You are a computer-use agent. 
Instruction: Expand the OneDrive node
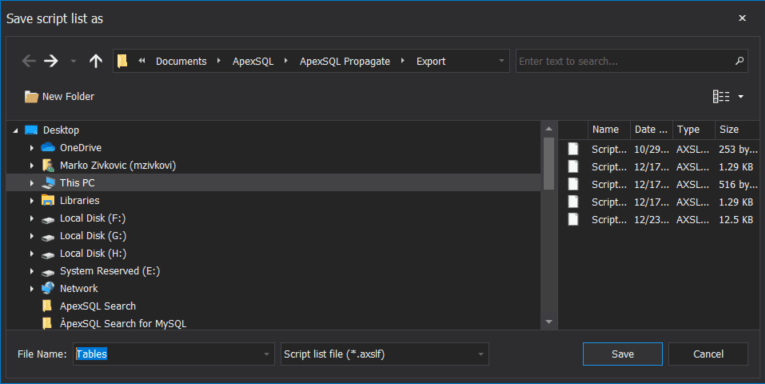[32, 148]
